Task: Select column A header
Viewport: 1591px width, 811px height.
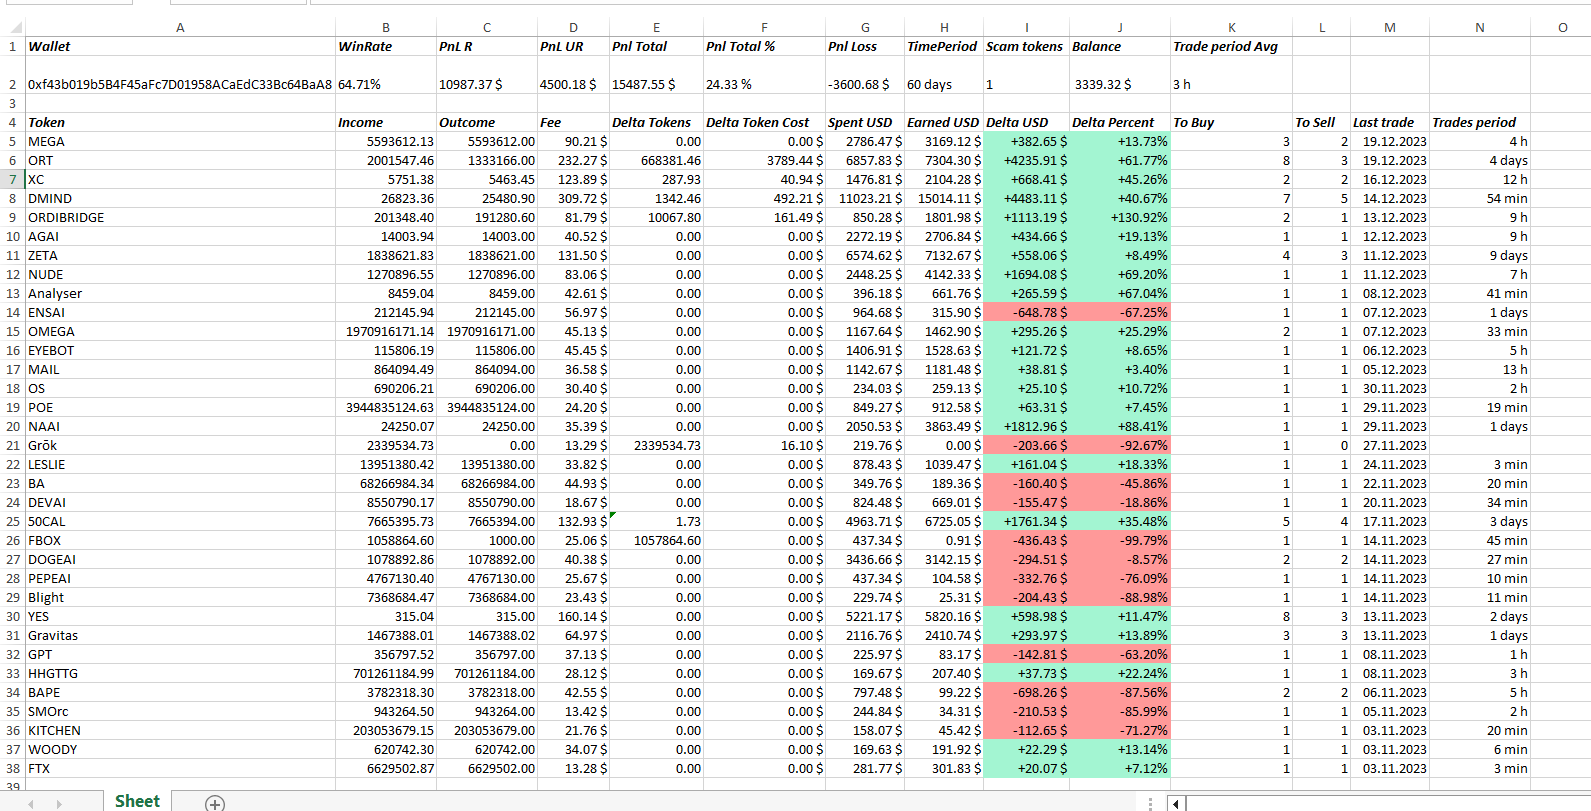Action: 180,27
